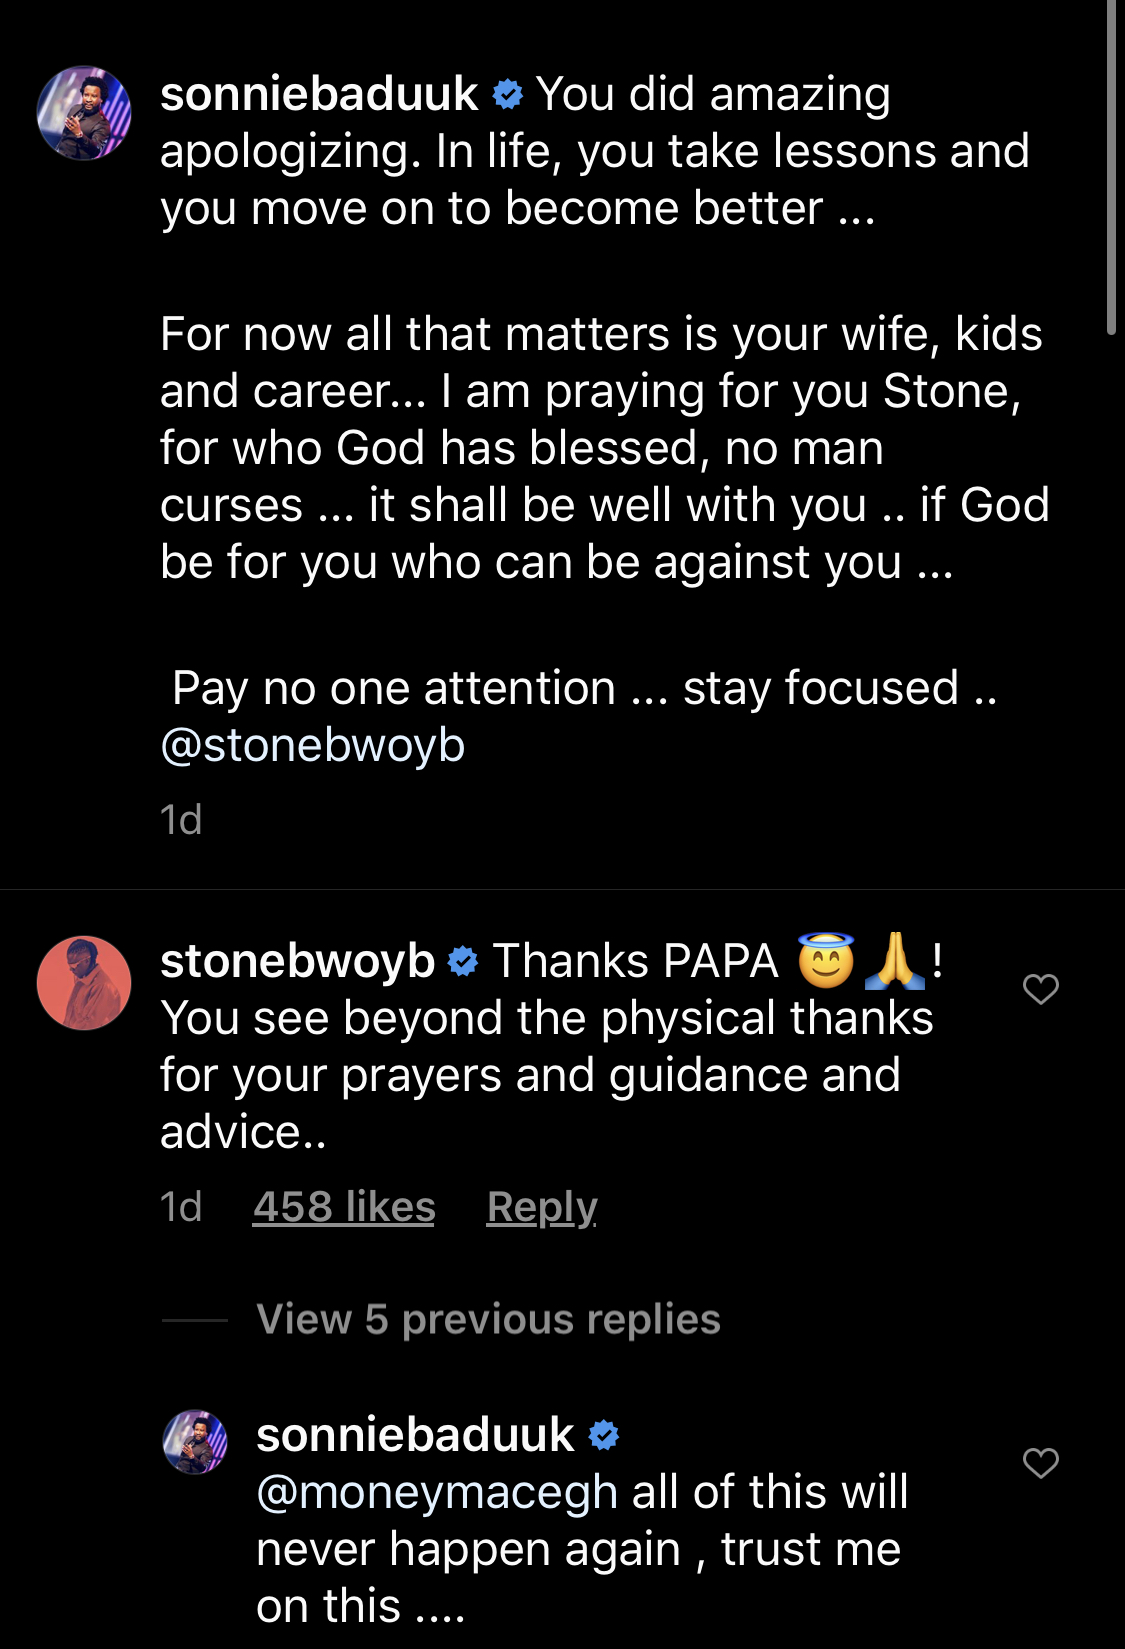Tap the verified badge on sonniebaduuk's reply
The height and width of the screenshot is (1649, 1125).
[x=604, y=1436]
